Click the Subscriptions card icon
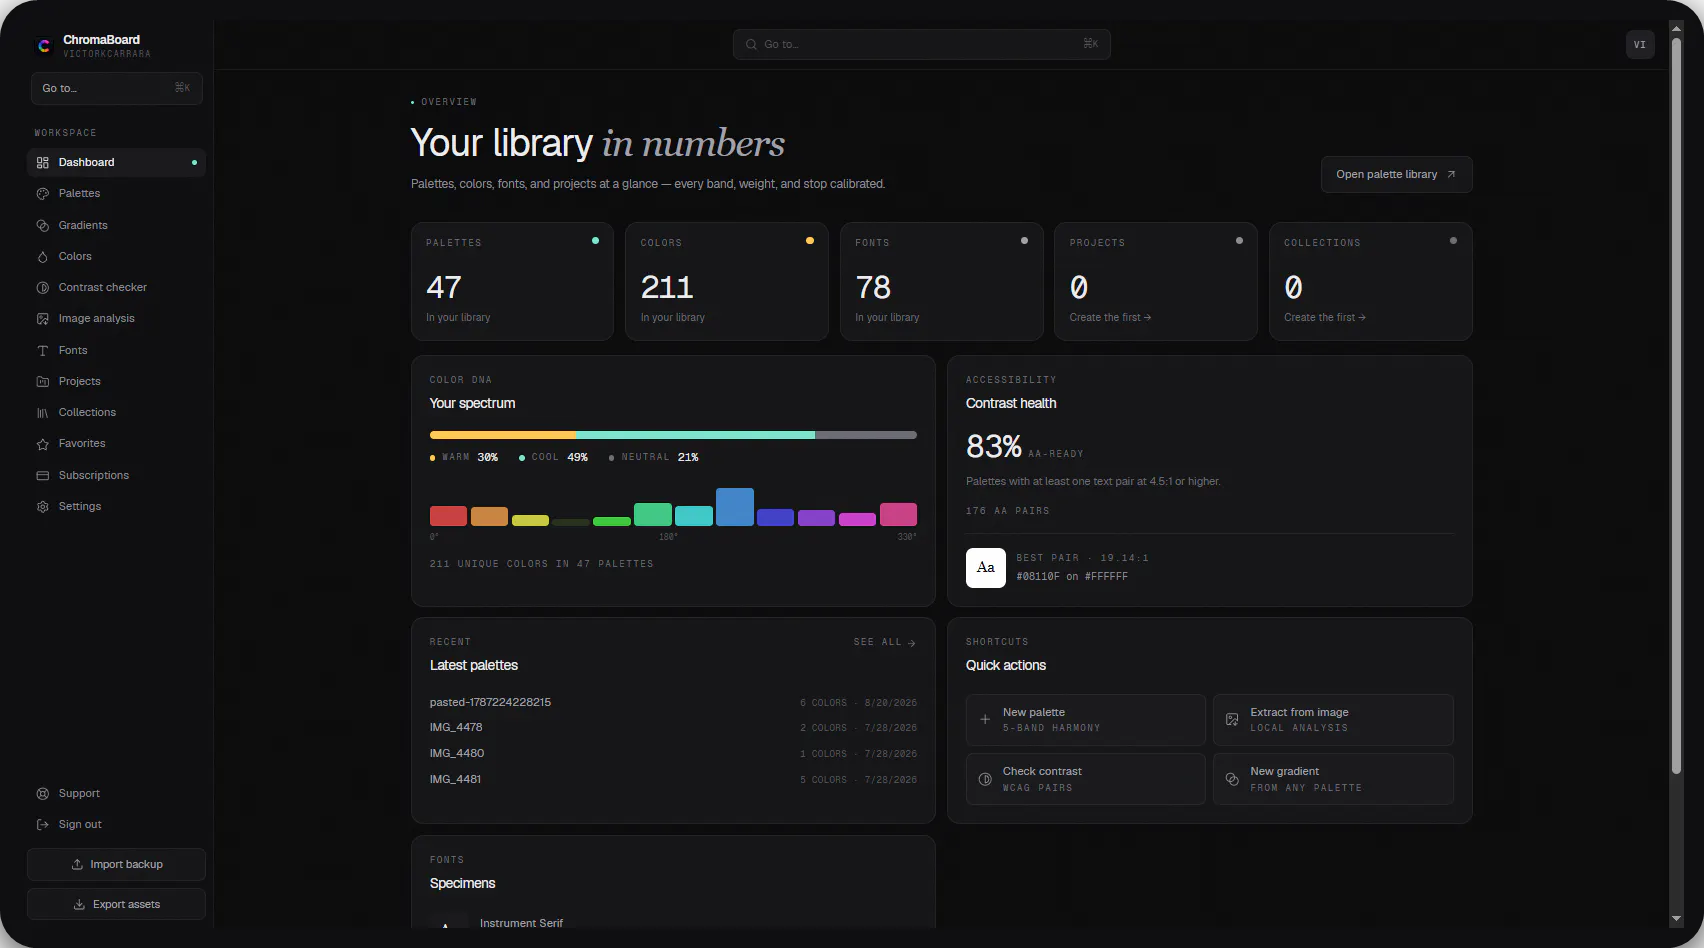The width and height of the screenshot is (1704, 948). [43, 476]
